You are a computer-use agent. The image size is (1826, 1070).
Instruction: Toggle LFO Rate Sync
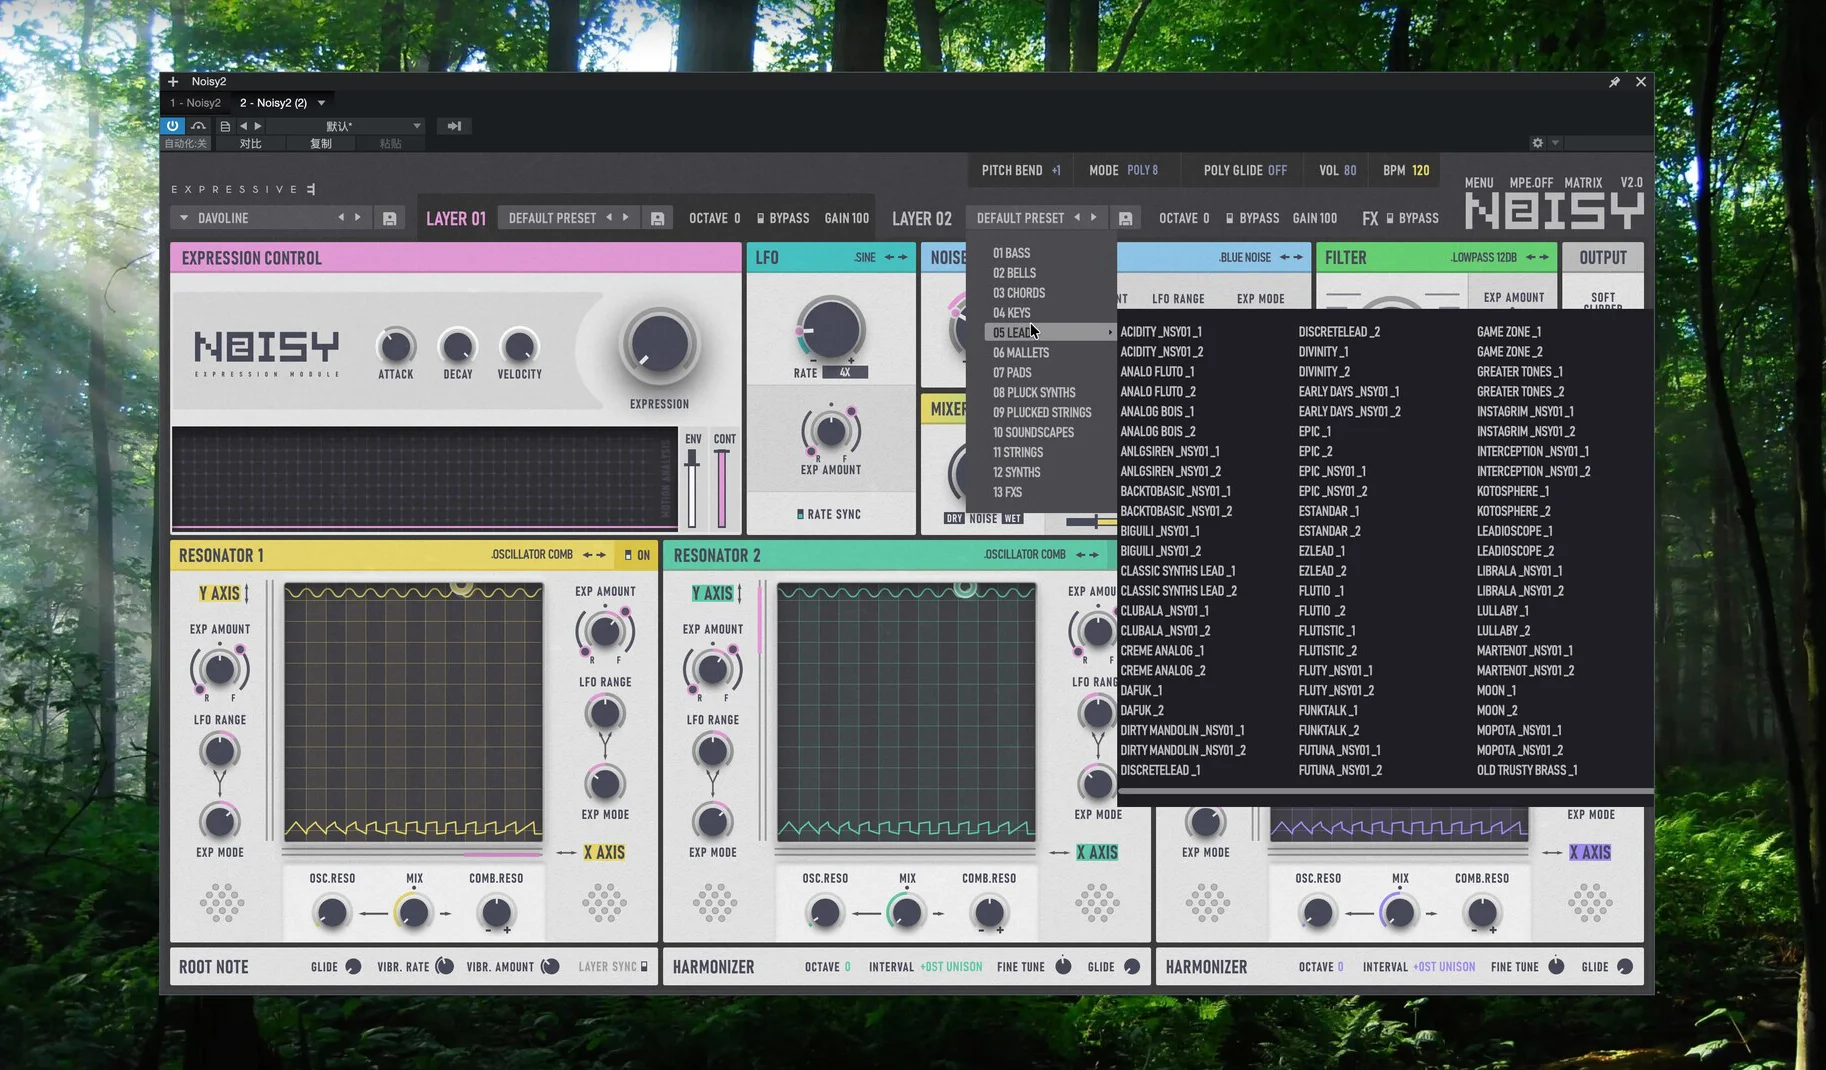tap(800, 514)
